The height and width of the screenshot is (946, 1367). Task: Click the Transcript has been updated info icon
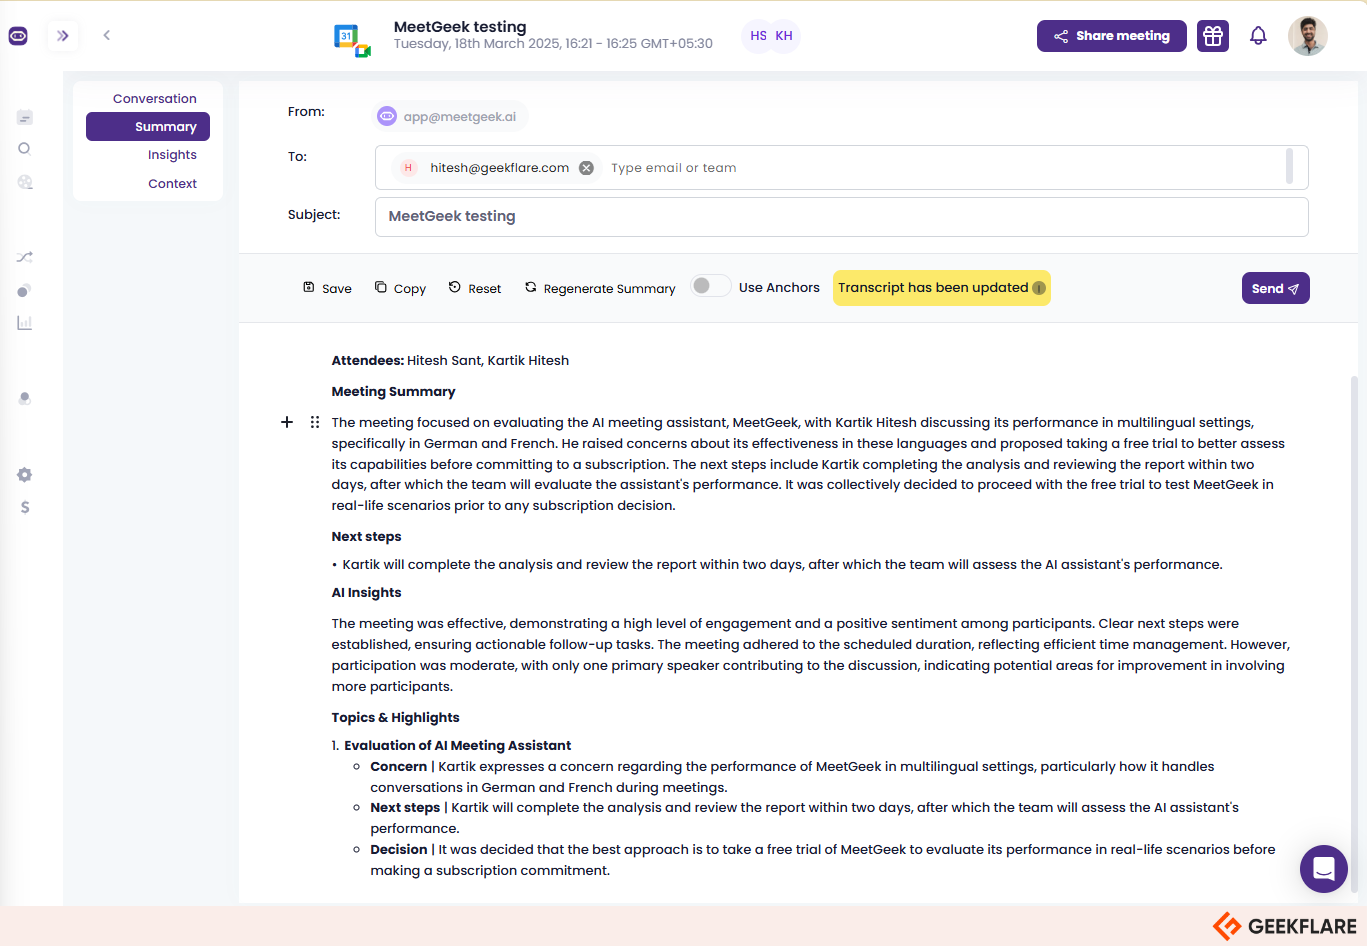point(1039,288)
